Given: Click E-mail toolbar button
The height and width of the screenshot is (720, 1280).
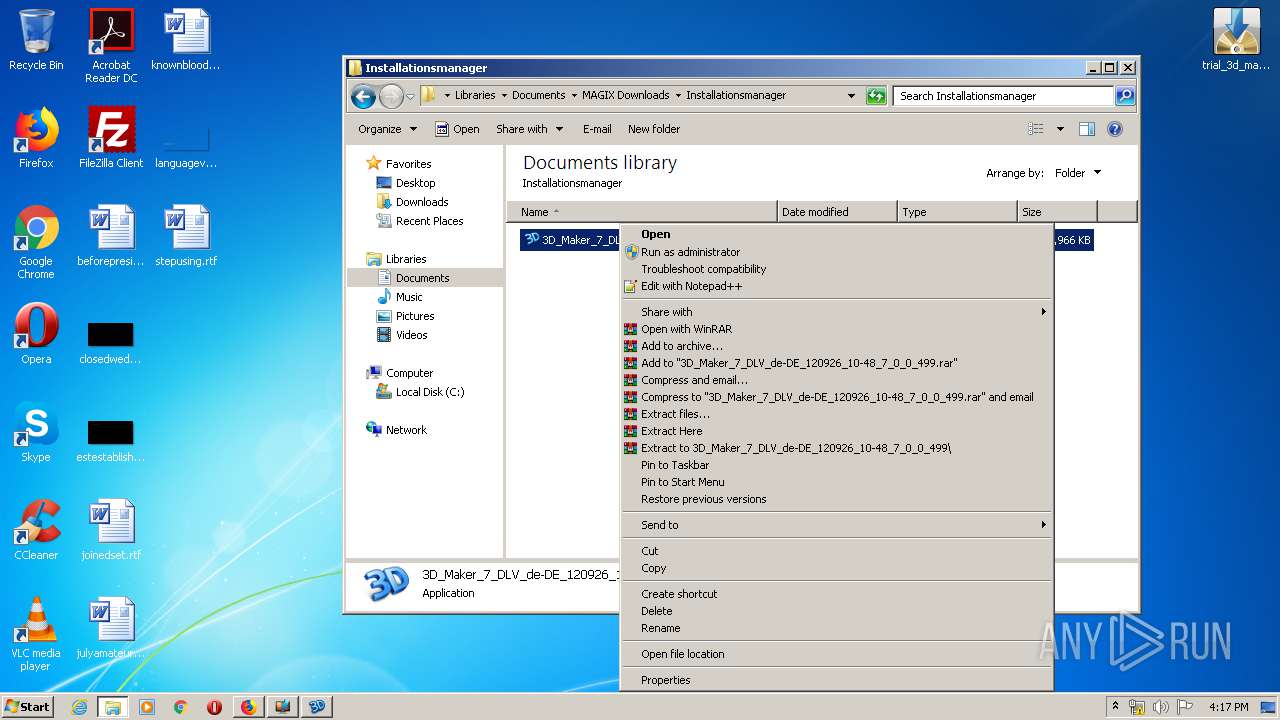Looking at the screenshot, I should click(597, 129).
